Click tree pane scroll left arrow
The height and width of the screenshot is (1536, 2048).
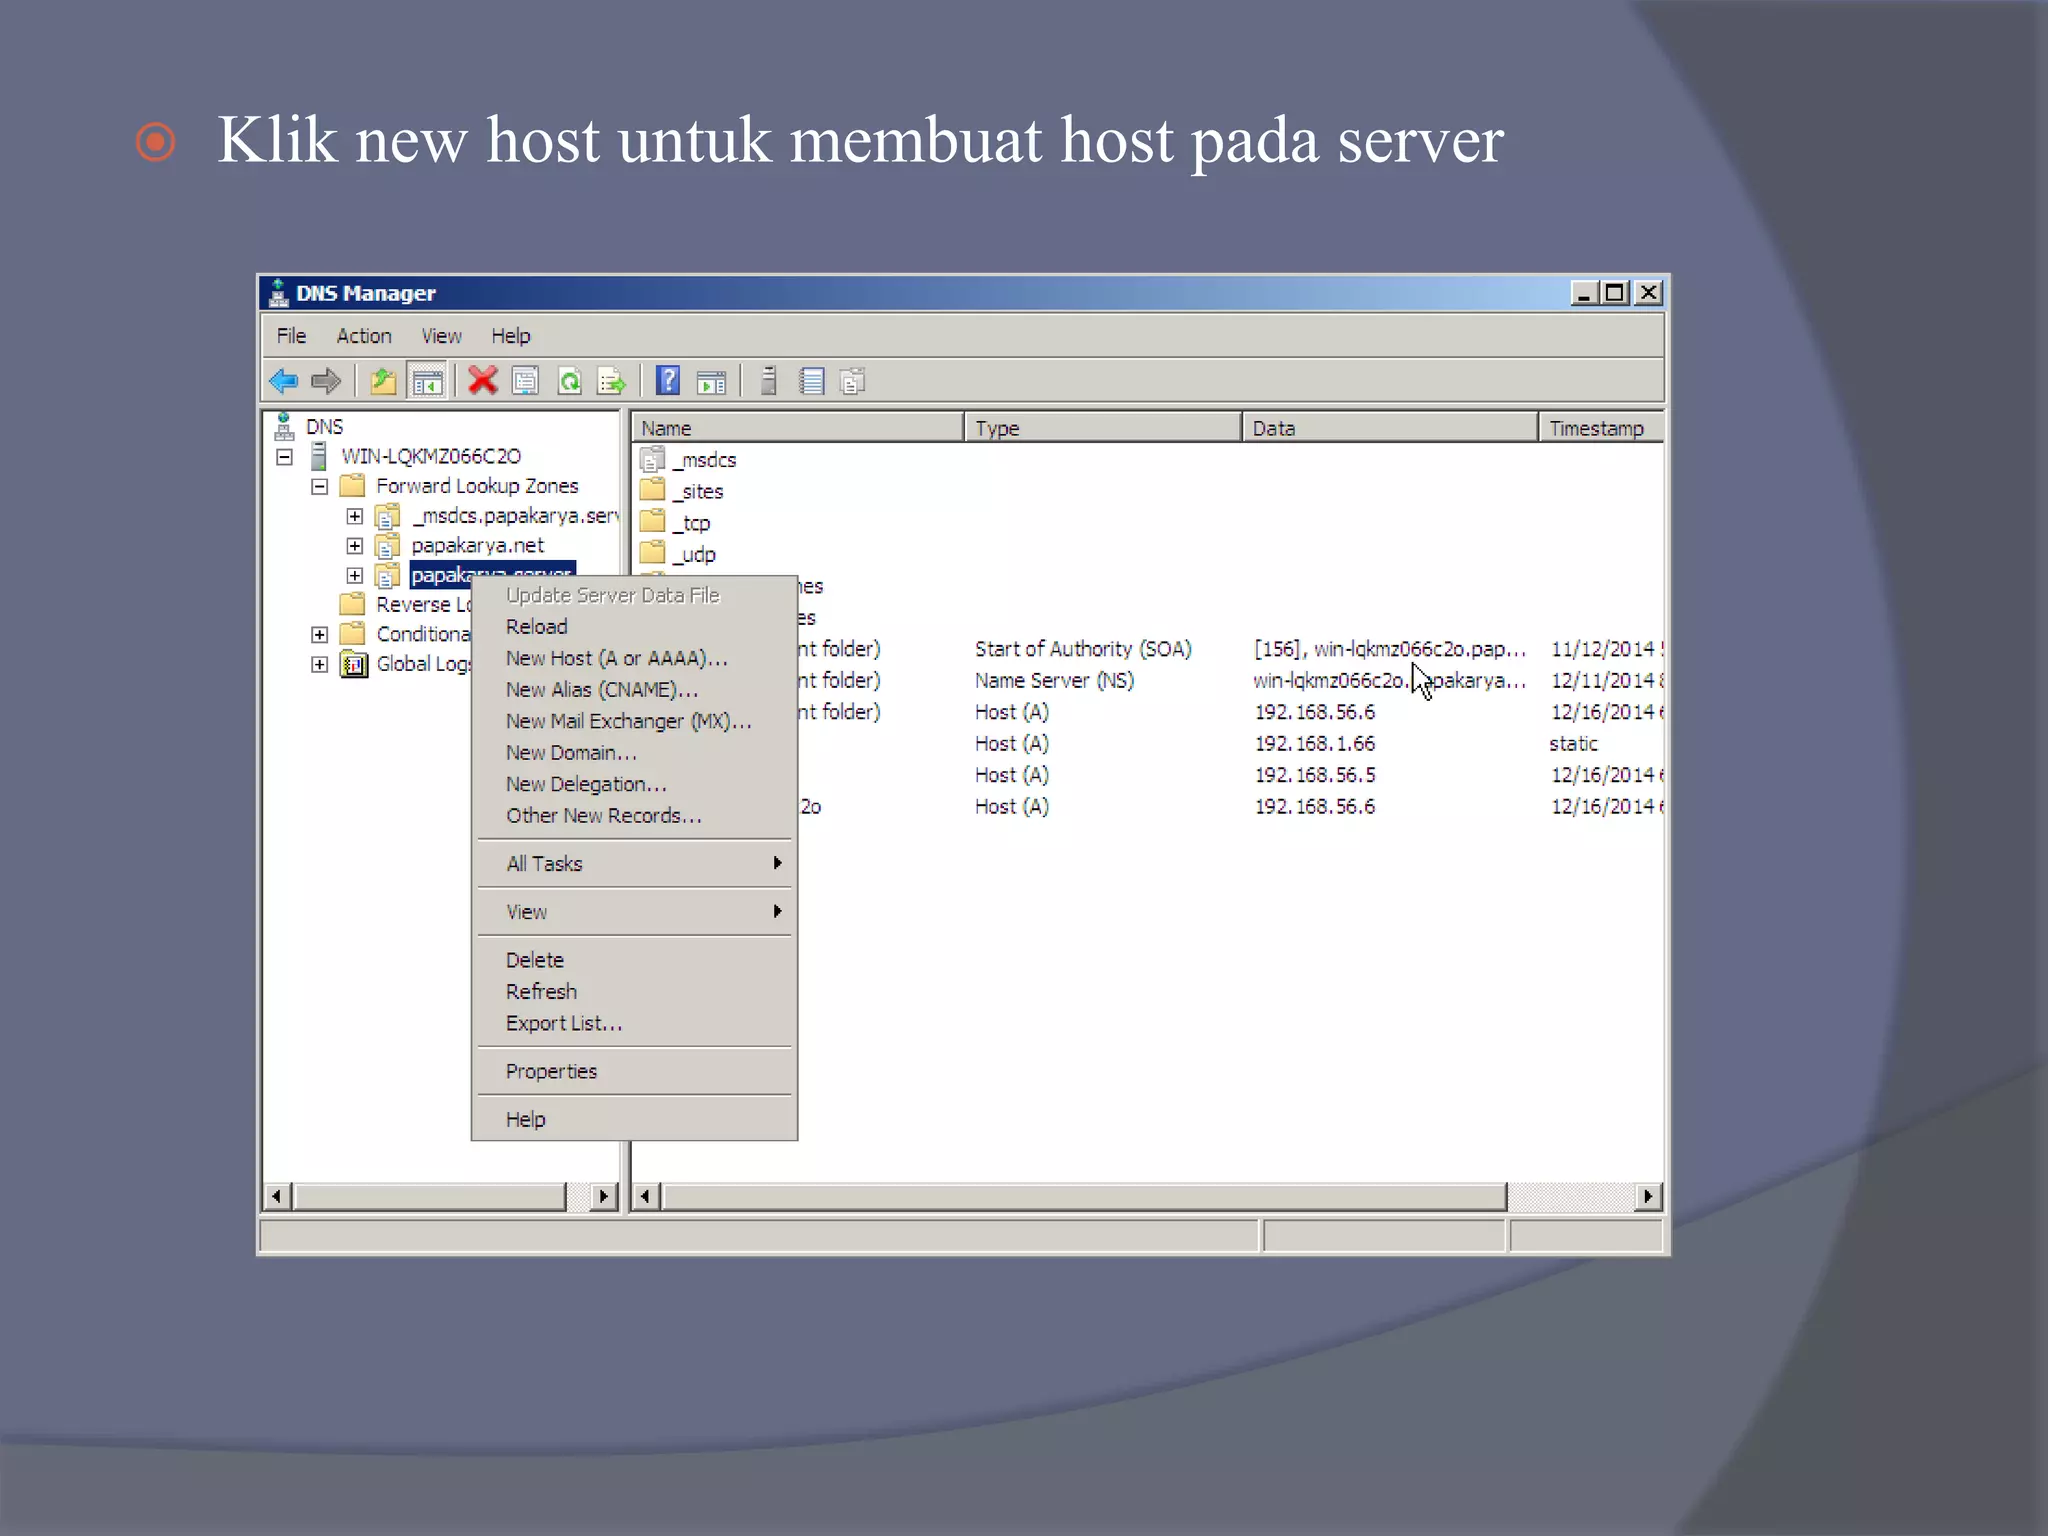point(277,1197)
